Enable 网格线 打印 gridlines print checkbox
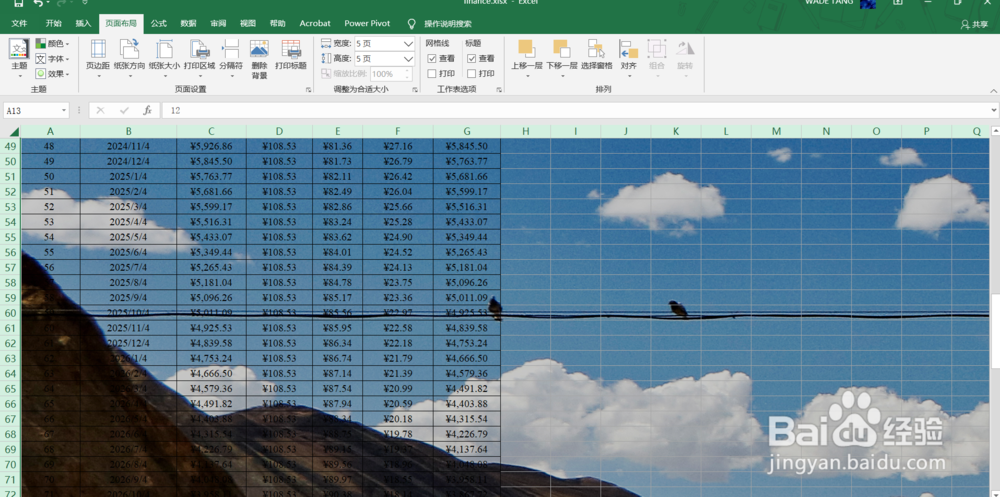This screenshot has width=1000, height=497. (432, 73)
